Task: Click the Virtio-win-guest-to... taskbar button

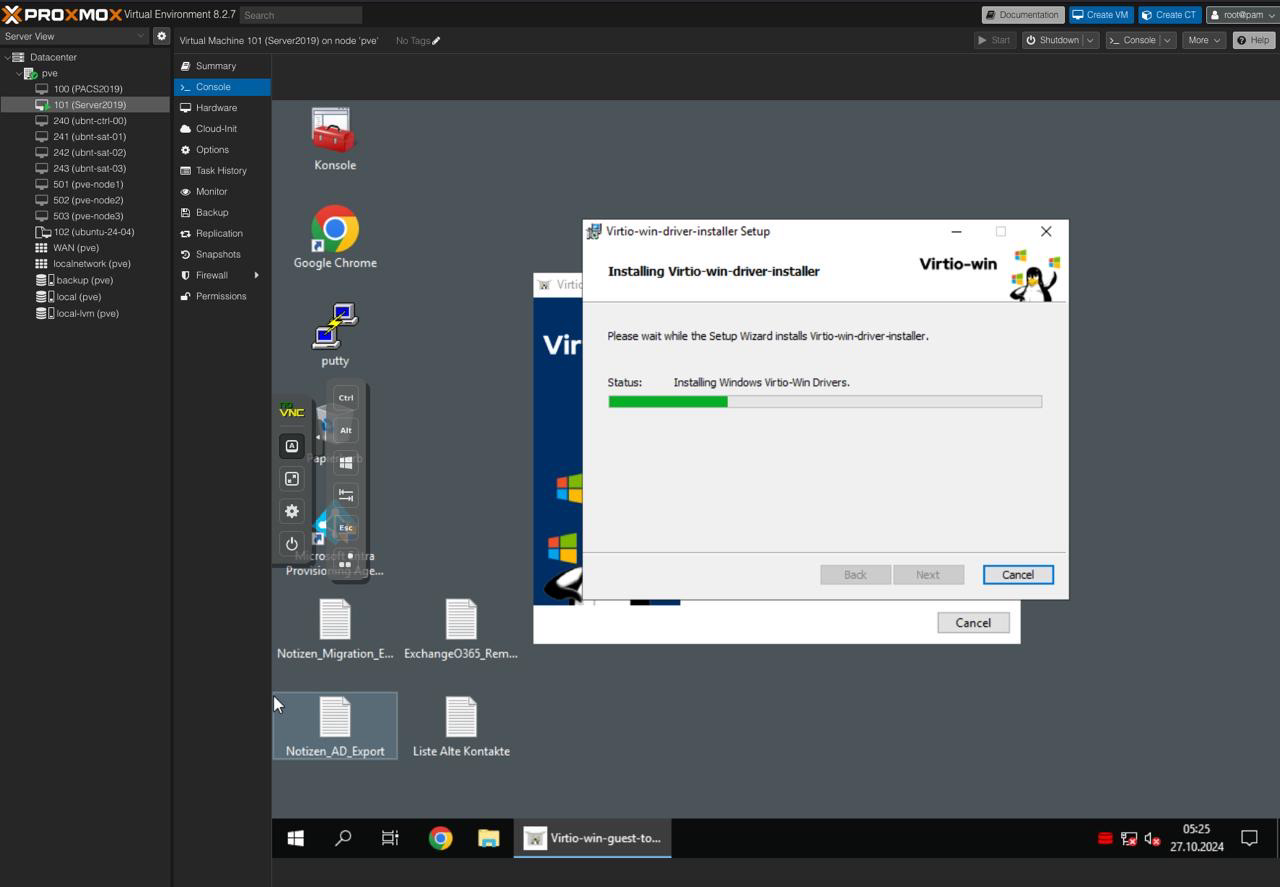Action: [594, 838]
